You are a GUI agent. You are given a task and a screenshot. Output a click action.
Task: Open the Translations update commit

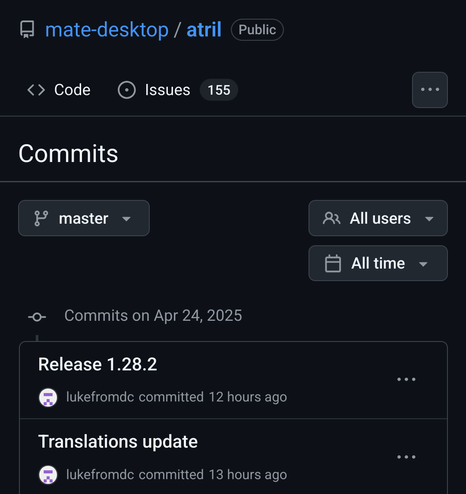point(118,442)
